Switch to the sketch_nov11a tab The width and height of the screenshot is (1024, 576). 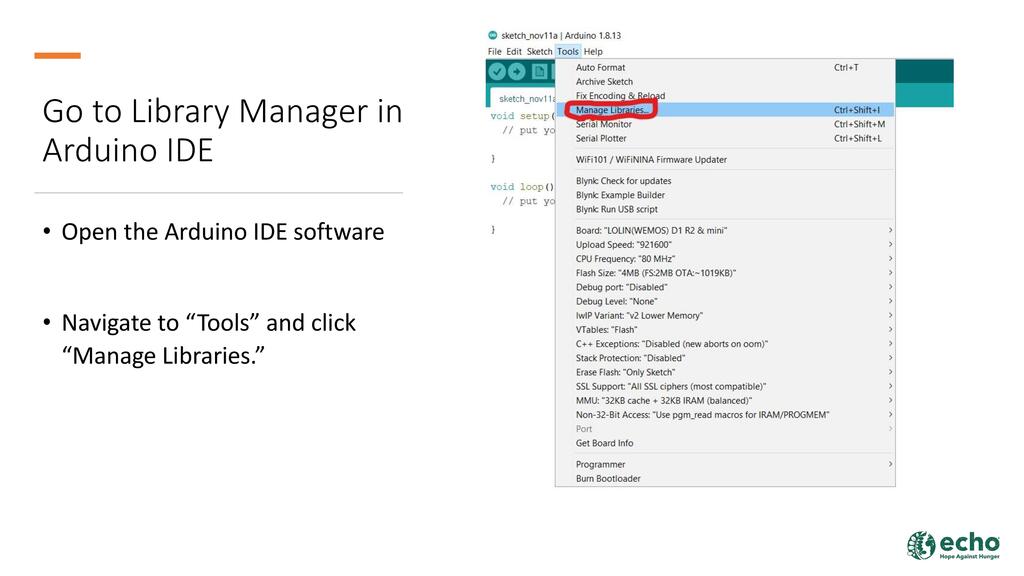(525, 98)
